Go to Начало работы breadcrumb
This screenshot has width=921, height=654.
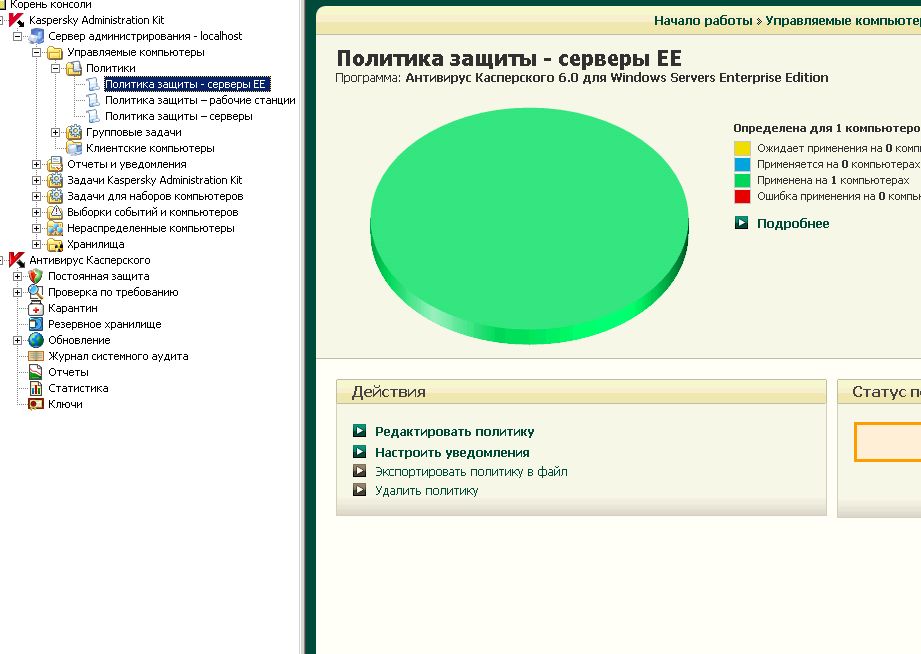point(703,21)
